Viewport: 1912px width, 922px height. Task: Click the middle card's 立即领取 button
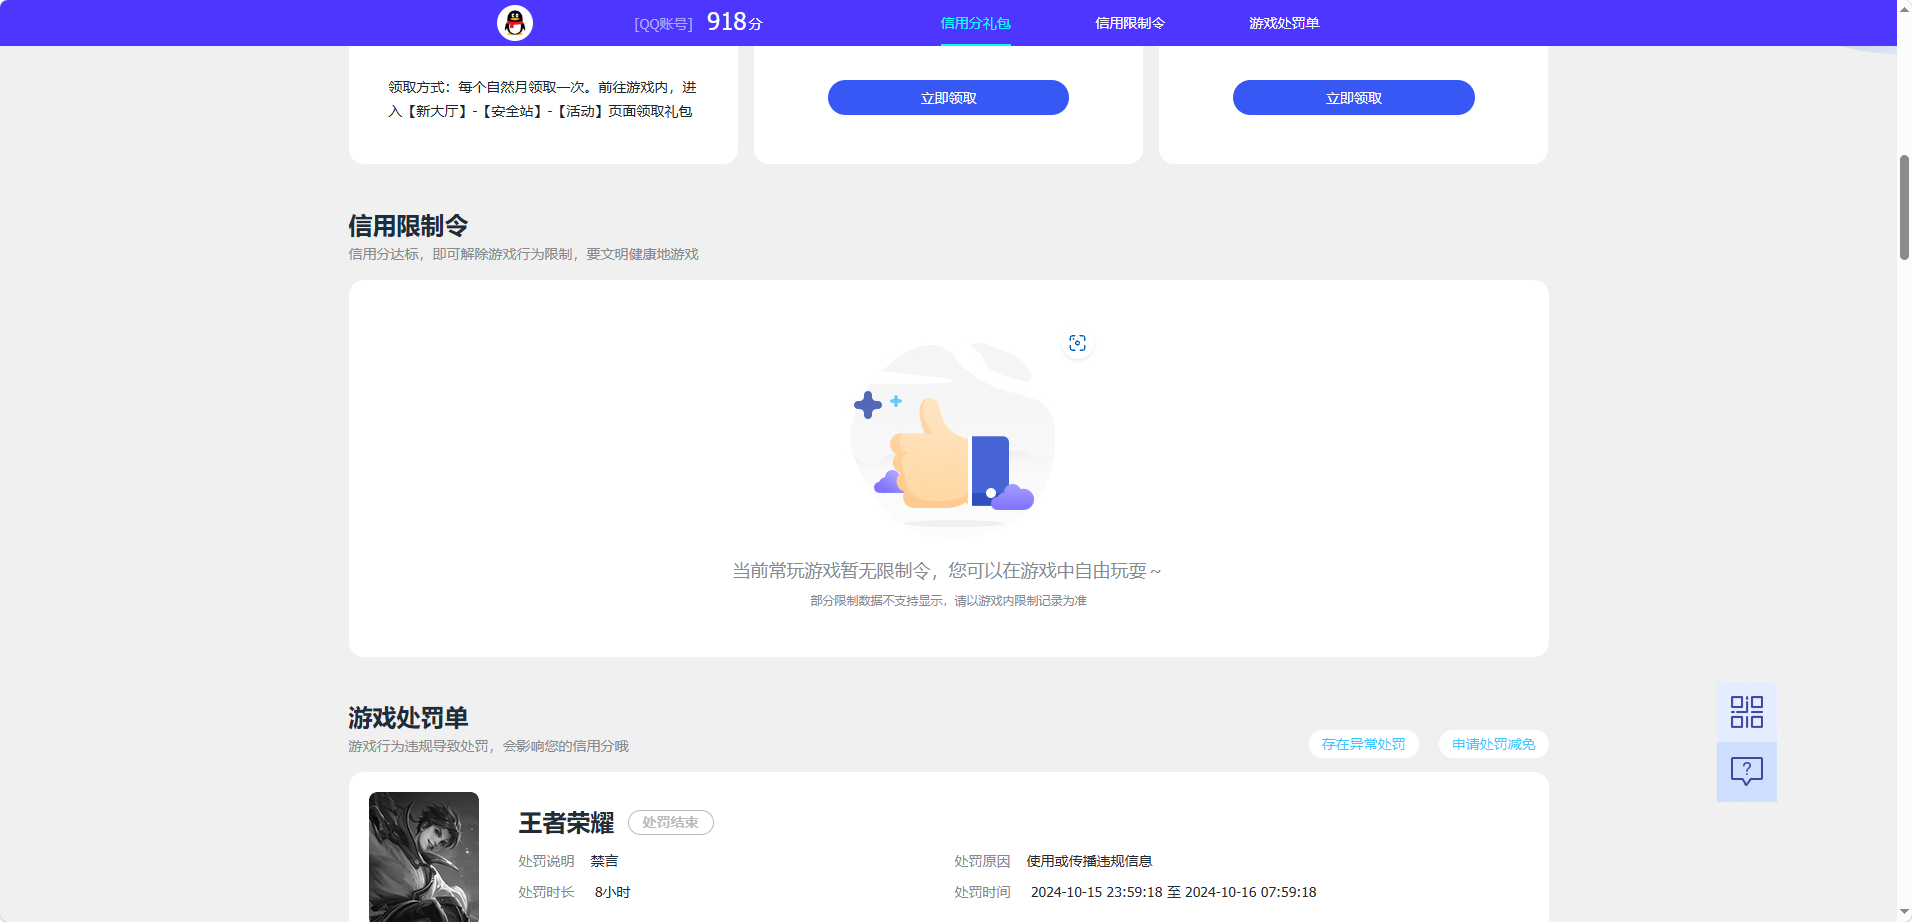(x=948, y=97)
